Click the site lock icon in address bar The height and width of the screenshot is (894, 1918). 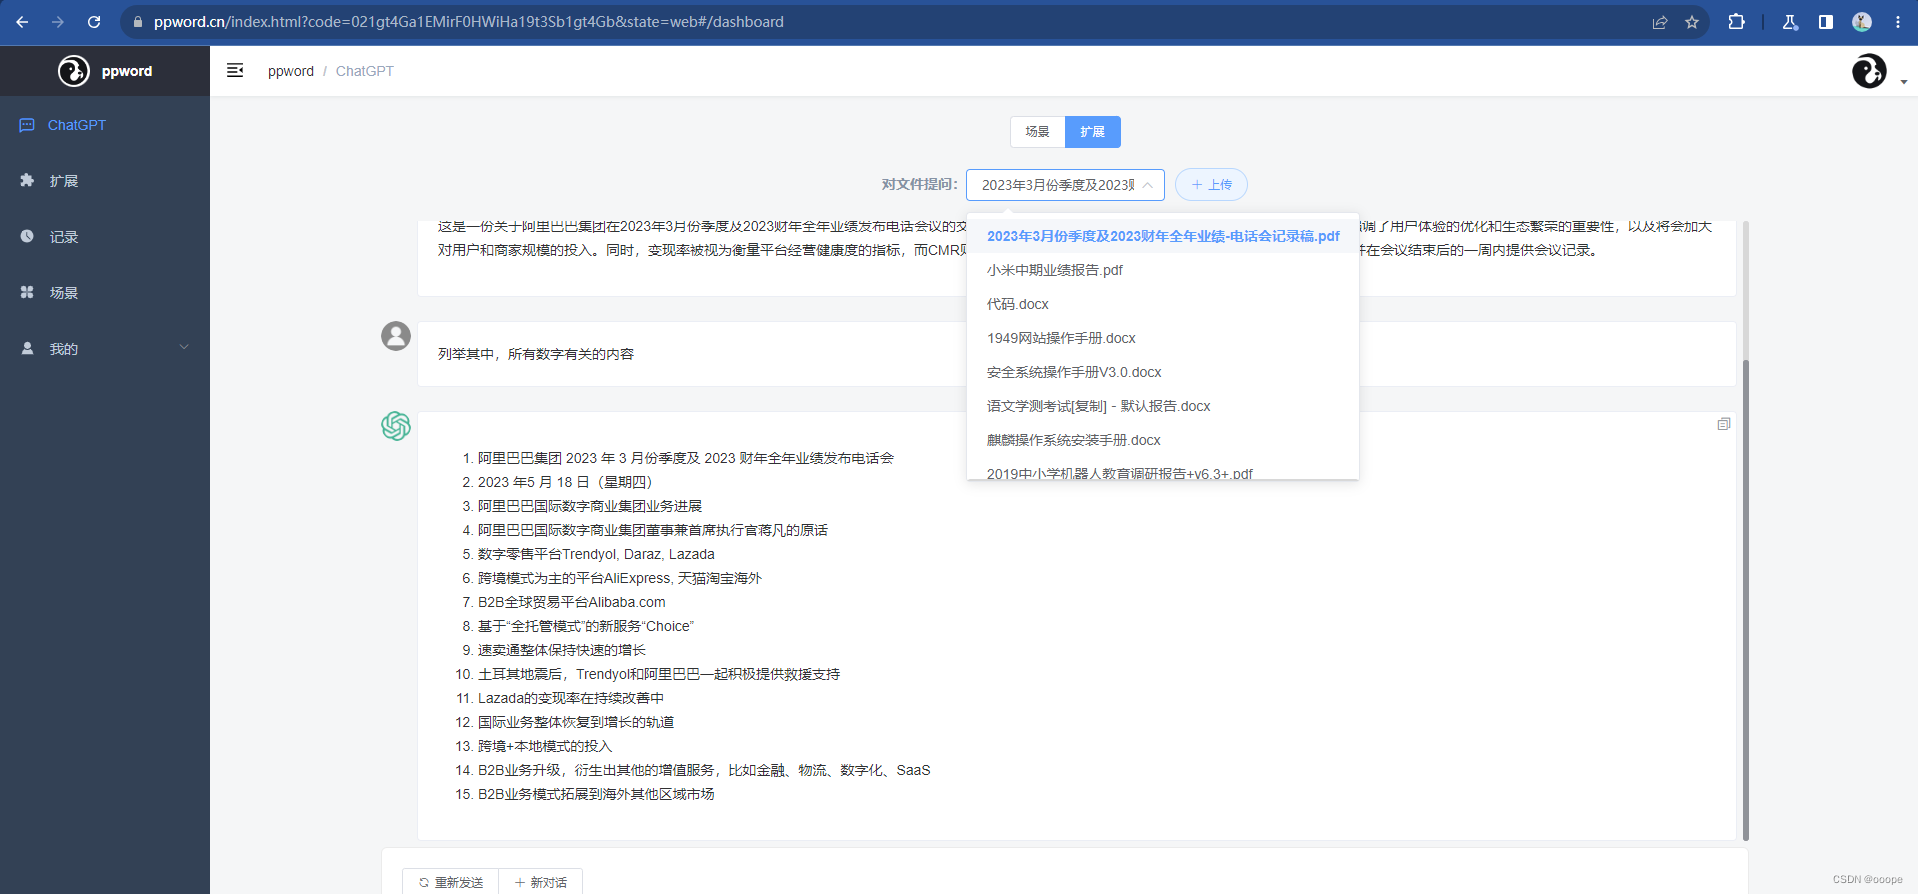click(138, 22)
